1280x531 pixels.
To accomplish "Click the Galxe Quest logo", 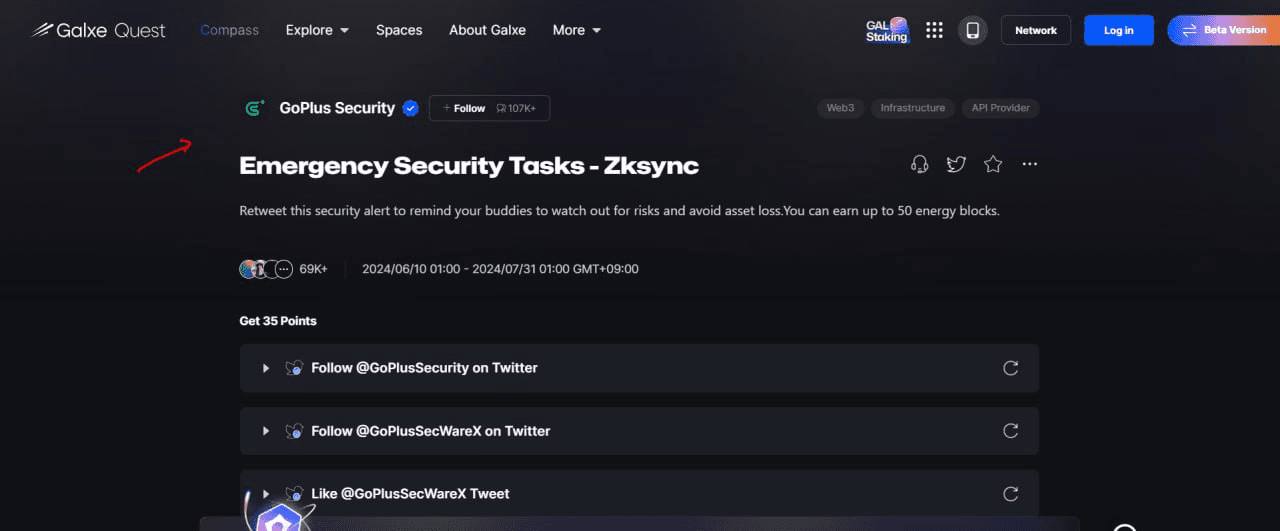I will point(98,30).
